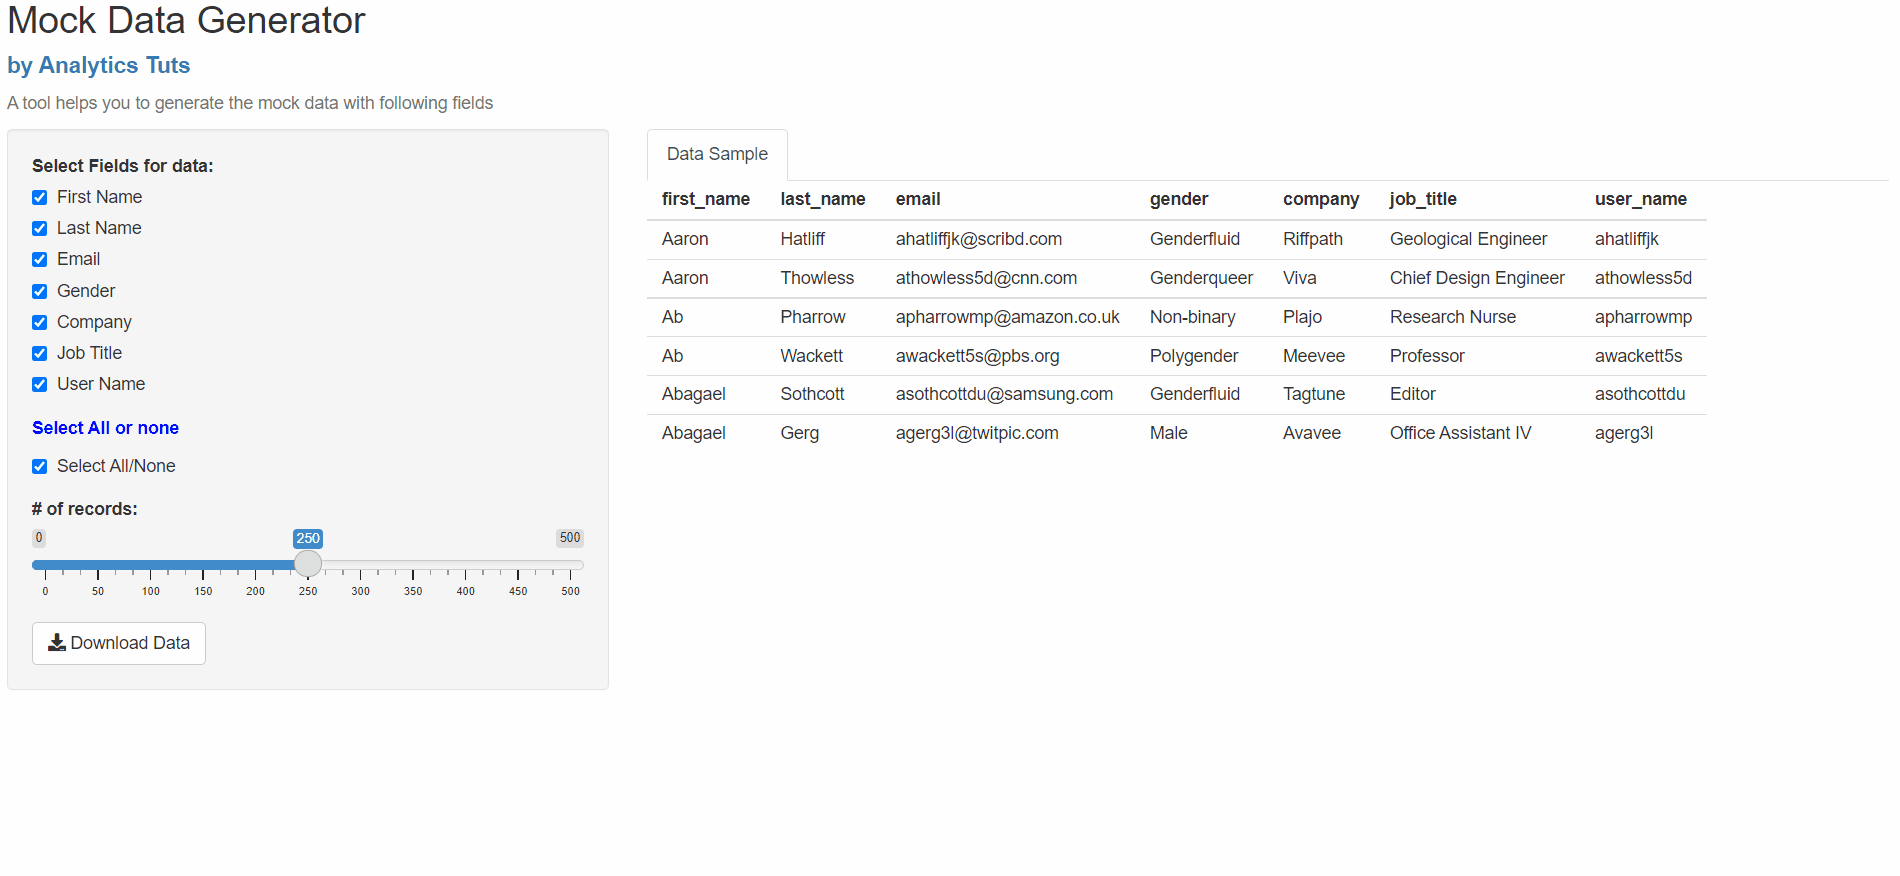The image size is (1900, 876).
Task: Toggle the Gender field checkbox
Action: click(x=40, y=291)
